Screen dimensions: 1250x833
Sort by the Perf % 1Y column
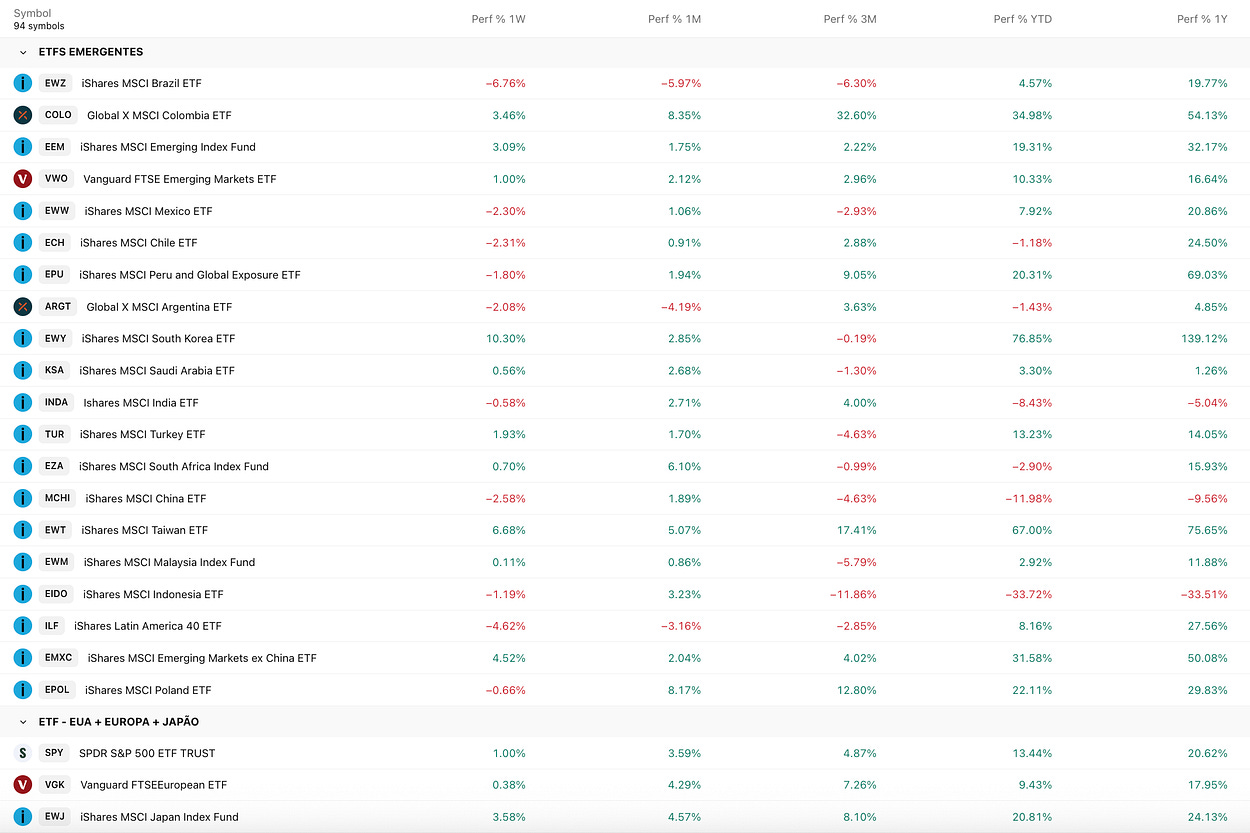pos(1202,19)
